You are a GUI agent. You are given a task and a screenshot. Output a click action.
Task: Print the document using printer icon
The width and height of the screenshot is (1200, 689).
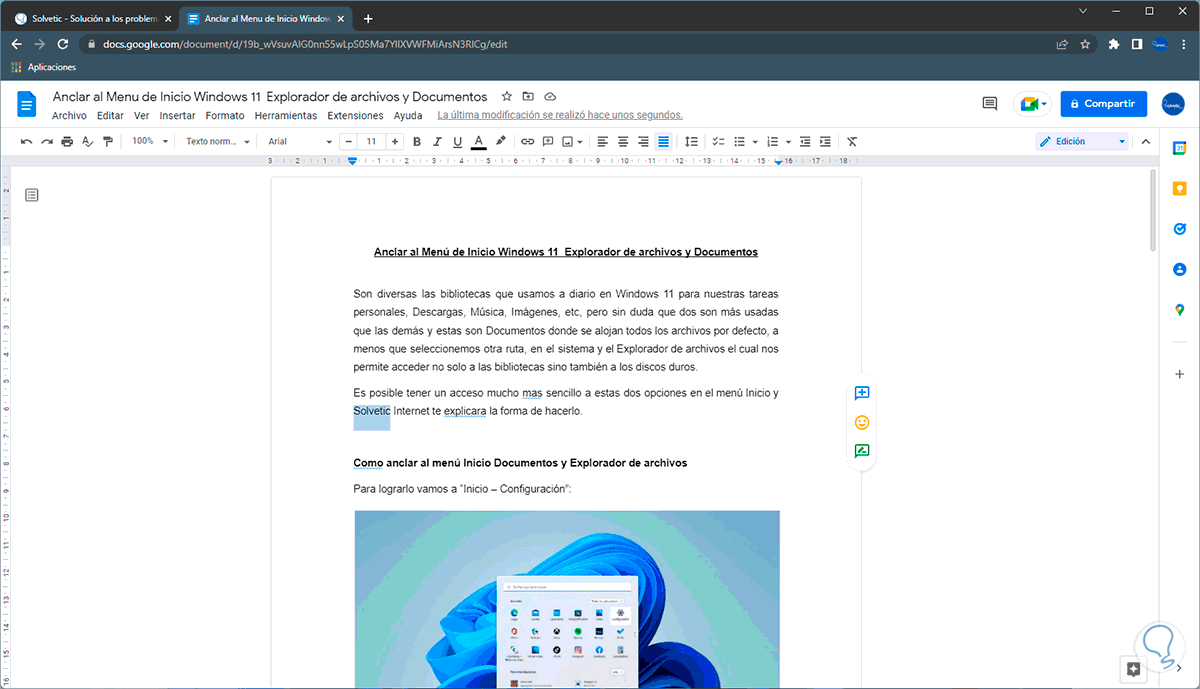coord(67,142)
